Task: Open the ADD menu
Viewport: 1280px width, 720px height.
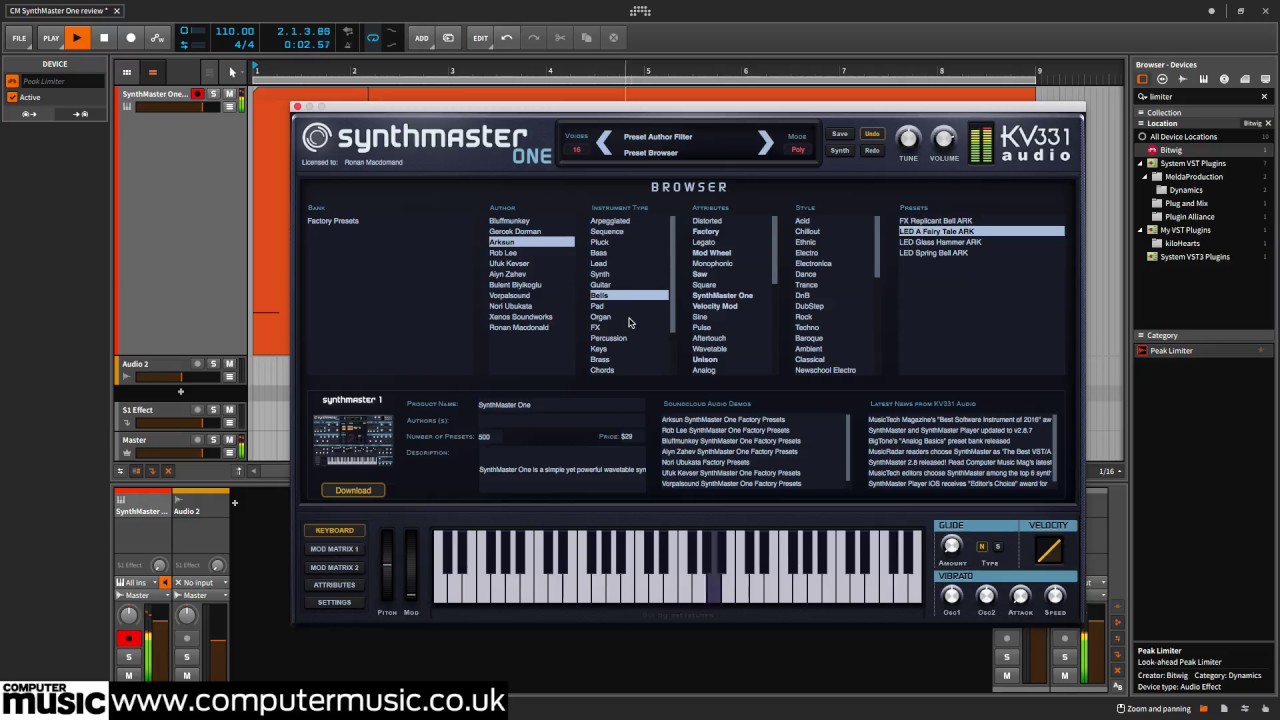Action: point(421,38)
